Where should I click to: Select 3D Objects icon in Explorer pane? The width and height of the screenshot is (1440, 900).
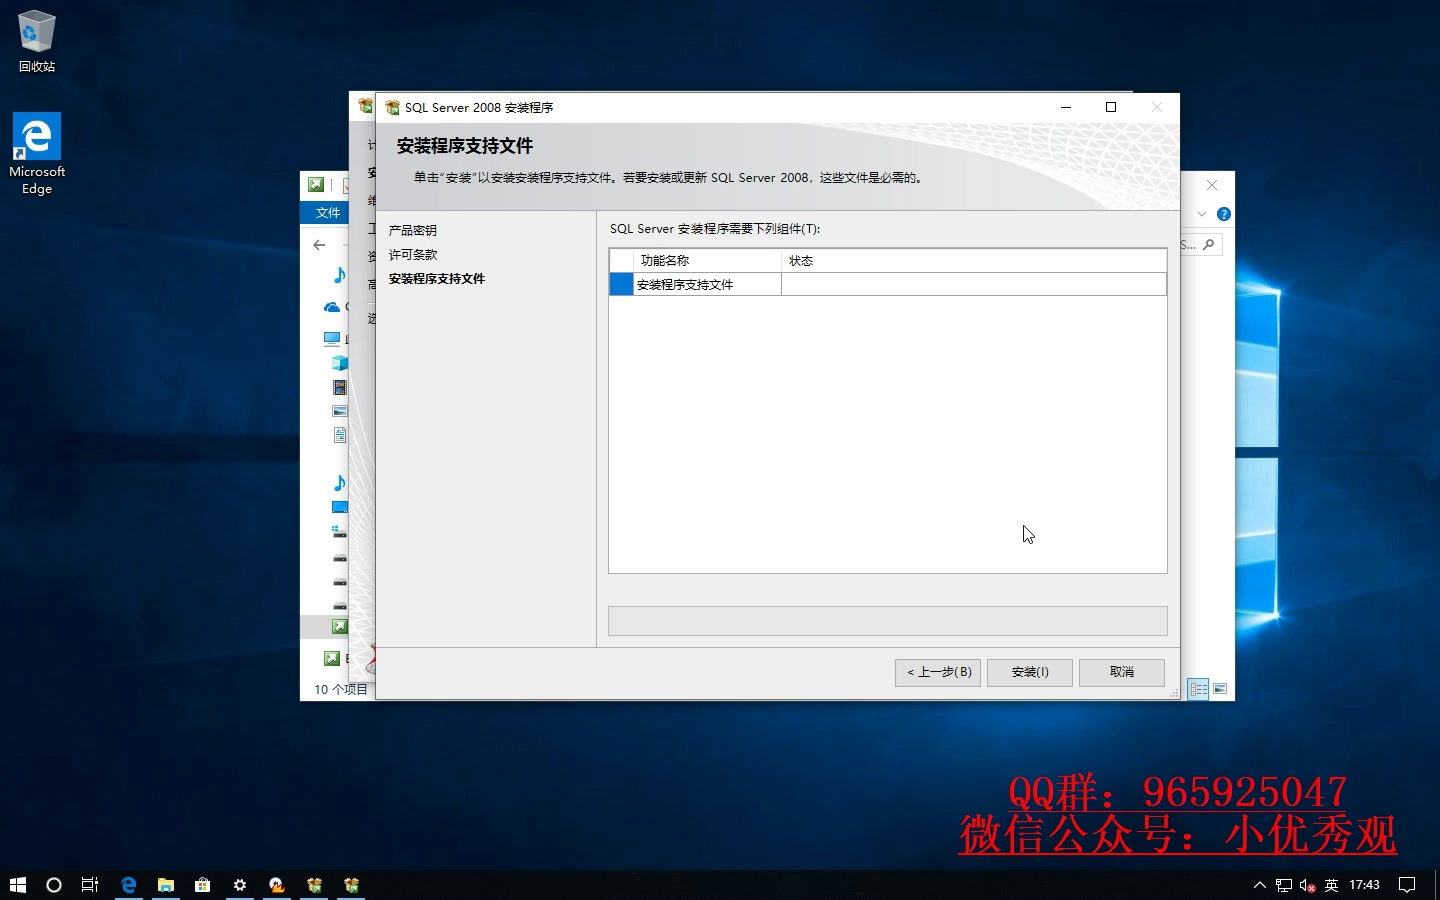(340, 363)
